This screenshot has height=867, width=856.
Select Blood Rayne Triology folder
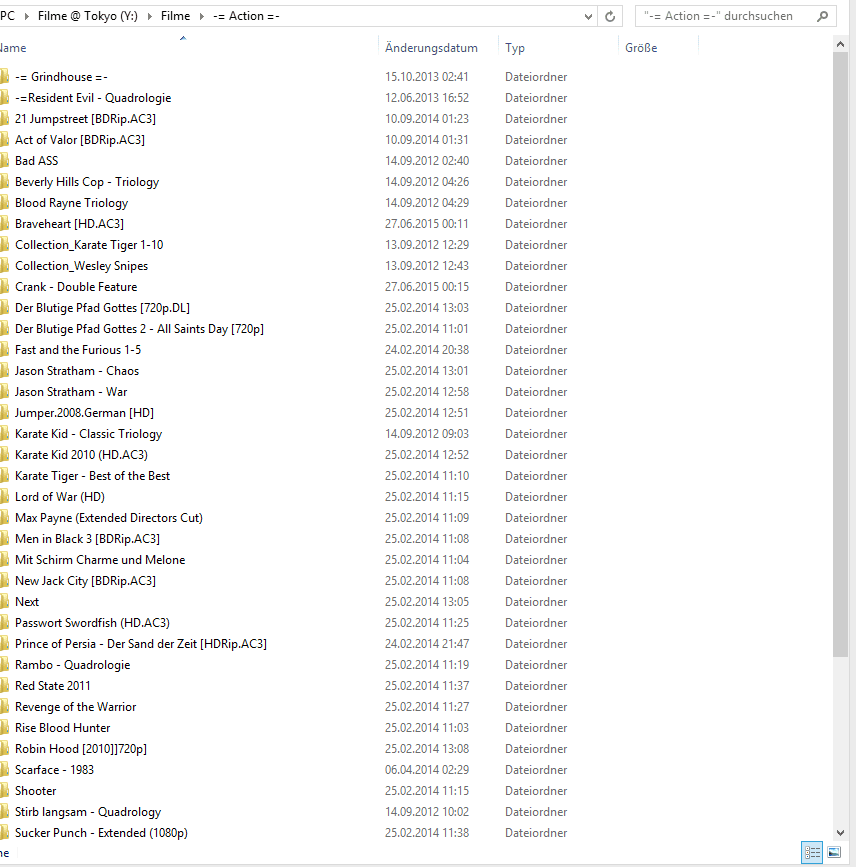pyautogui.click(x=71, y=203)
